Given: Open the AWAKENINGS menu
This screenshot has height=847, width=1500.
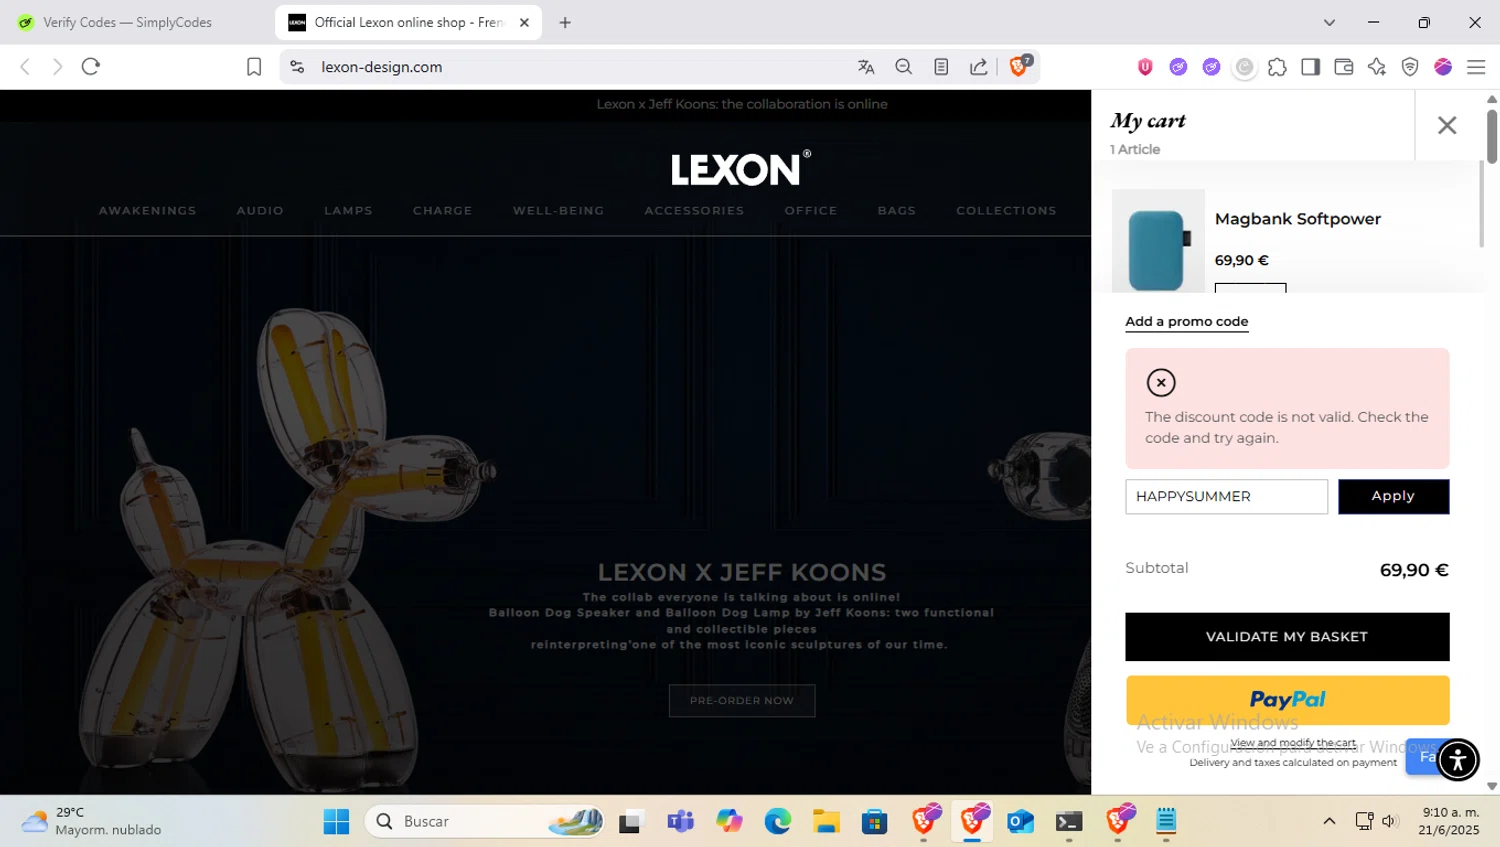Looking at the screenshot, I should tap(148, 211).
